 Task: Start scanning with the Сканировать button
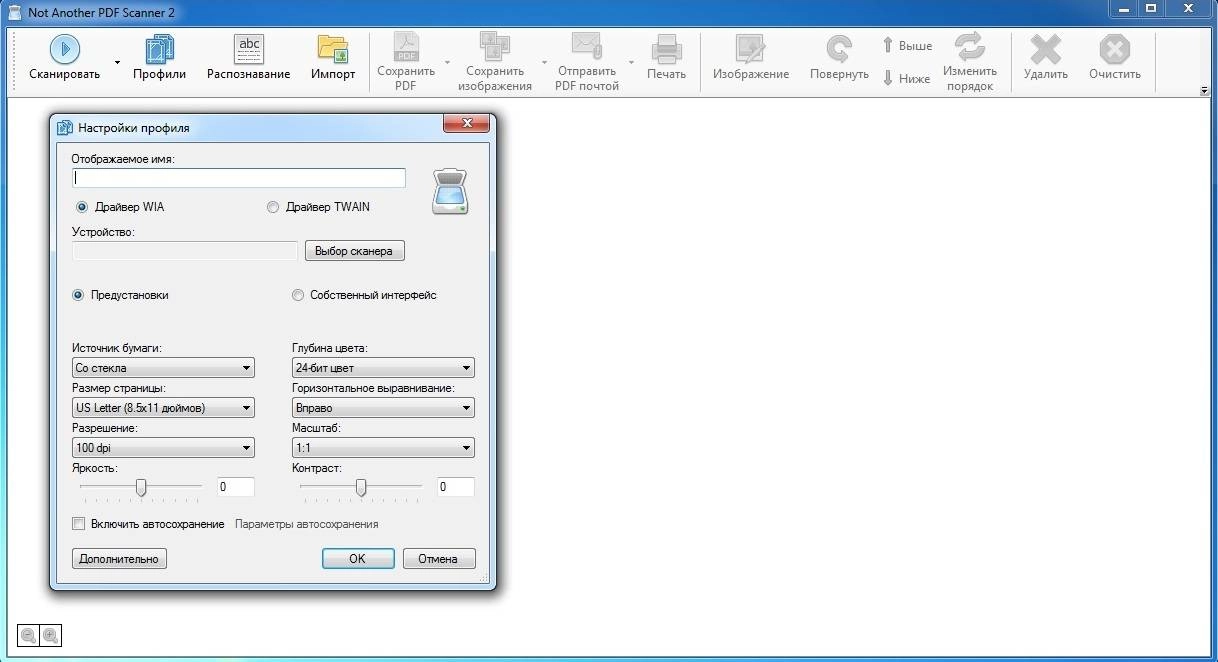[64, 59]
